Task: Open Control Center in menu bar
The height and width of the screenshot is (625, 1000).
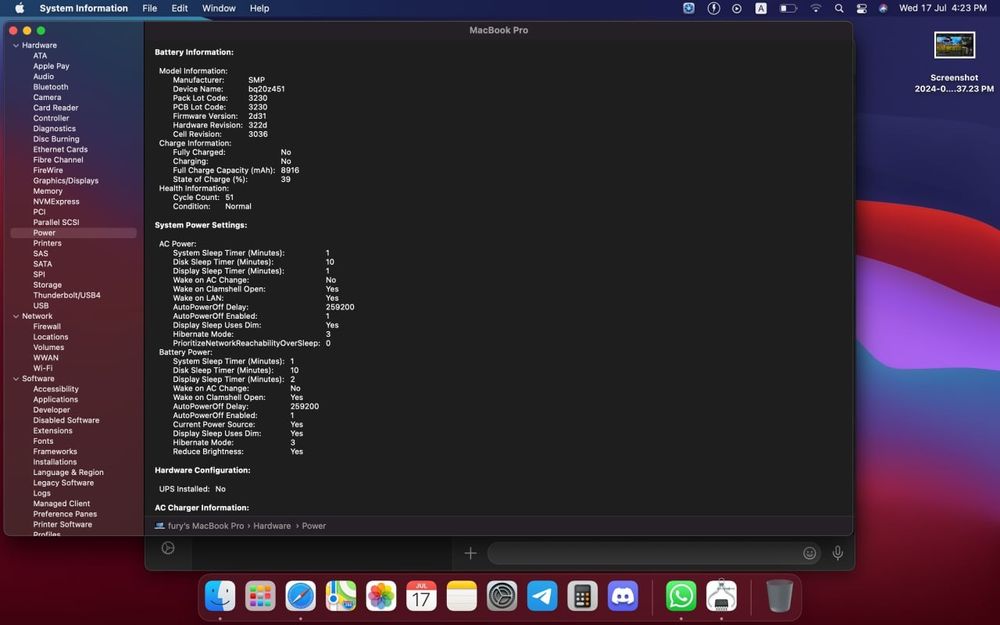Action: click(862, 8)
